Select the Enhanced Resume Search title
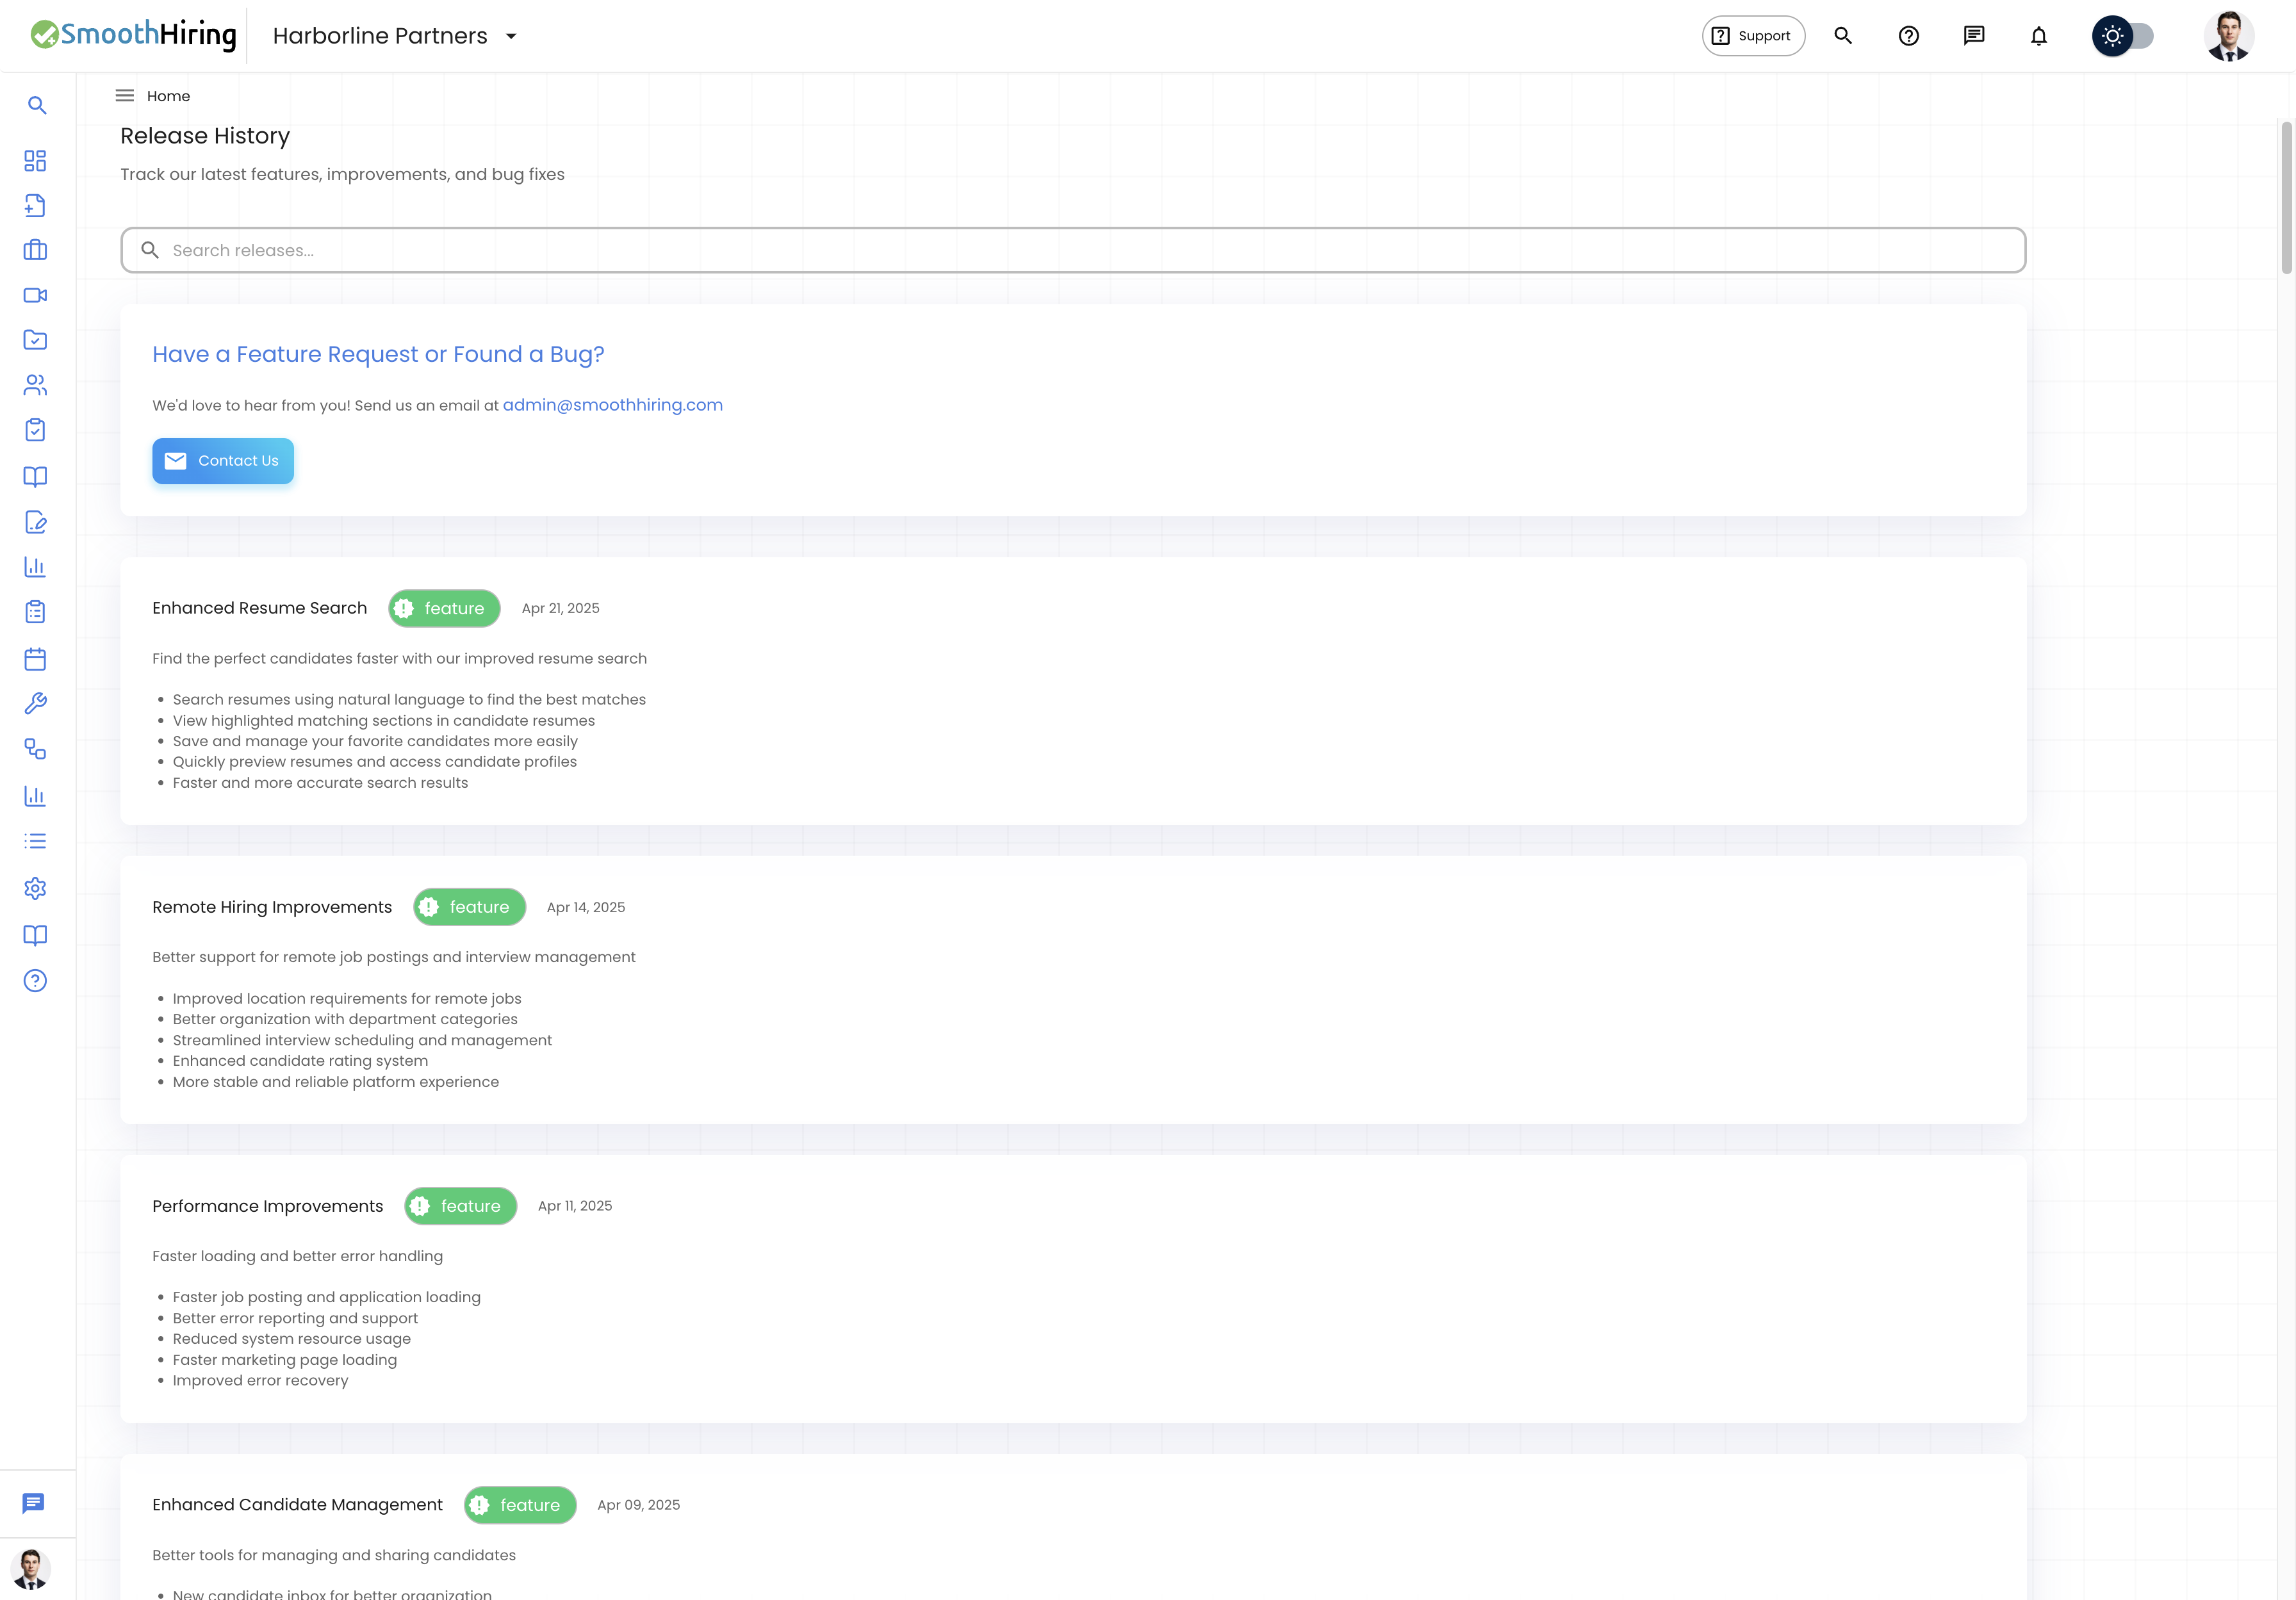 [x=260, y=608]
